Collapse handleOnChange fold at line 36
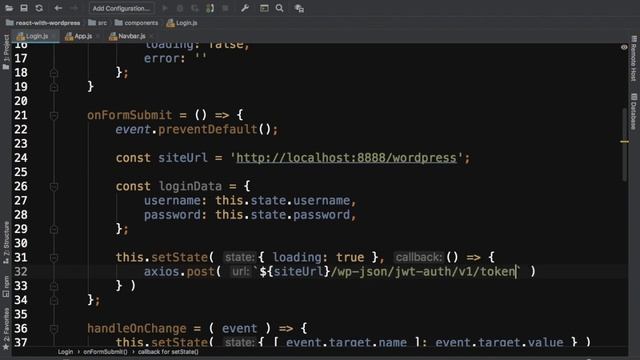Viewport: 640px width, 360px height. pyautogui.click(x=54, y=329)
